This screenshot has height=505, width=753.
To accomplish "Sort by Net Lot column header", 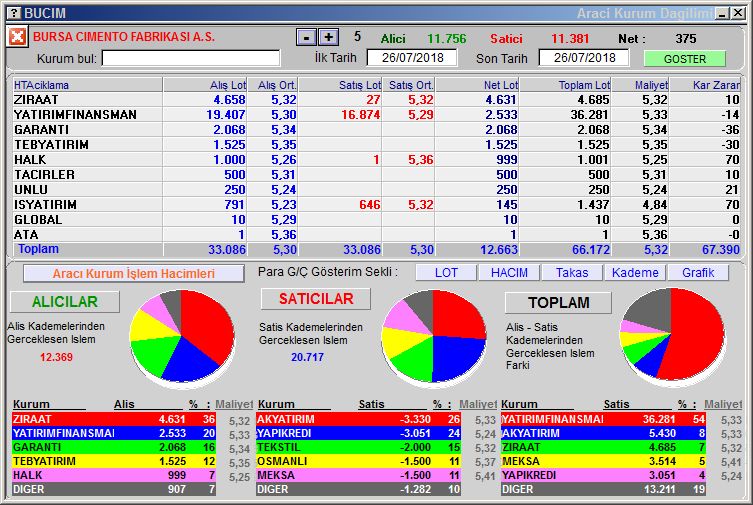I will [477, 85].
